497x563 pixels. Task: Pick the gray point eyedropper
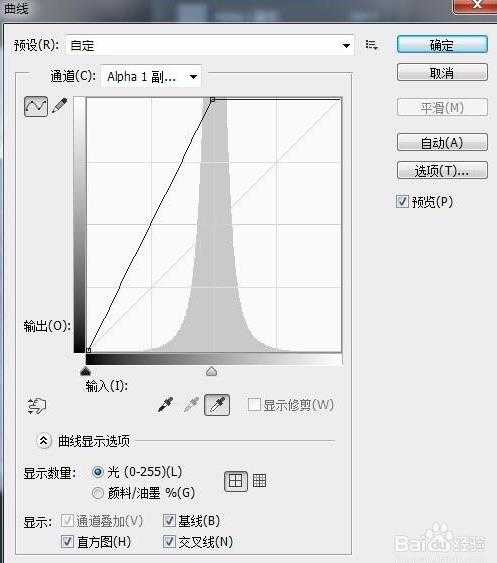[191, 405]
